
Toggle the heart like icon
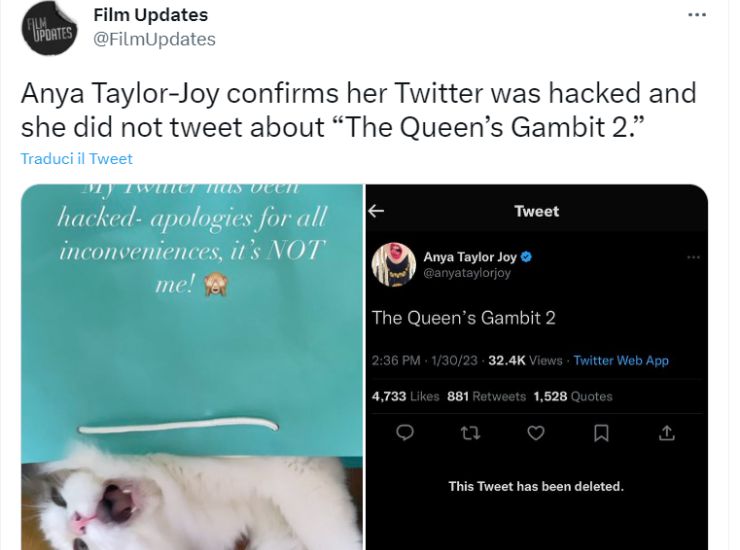[x=536, y=432]
